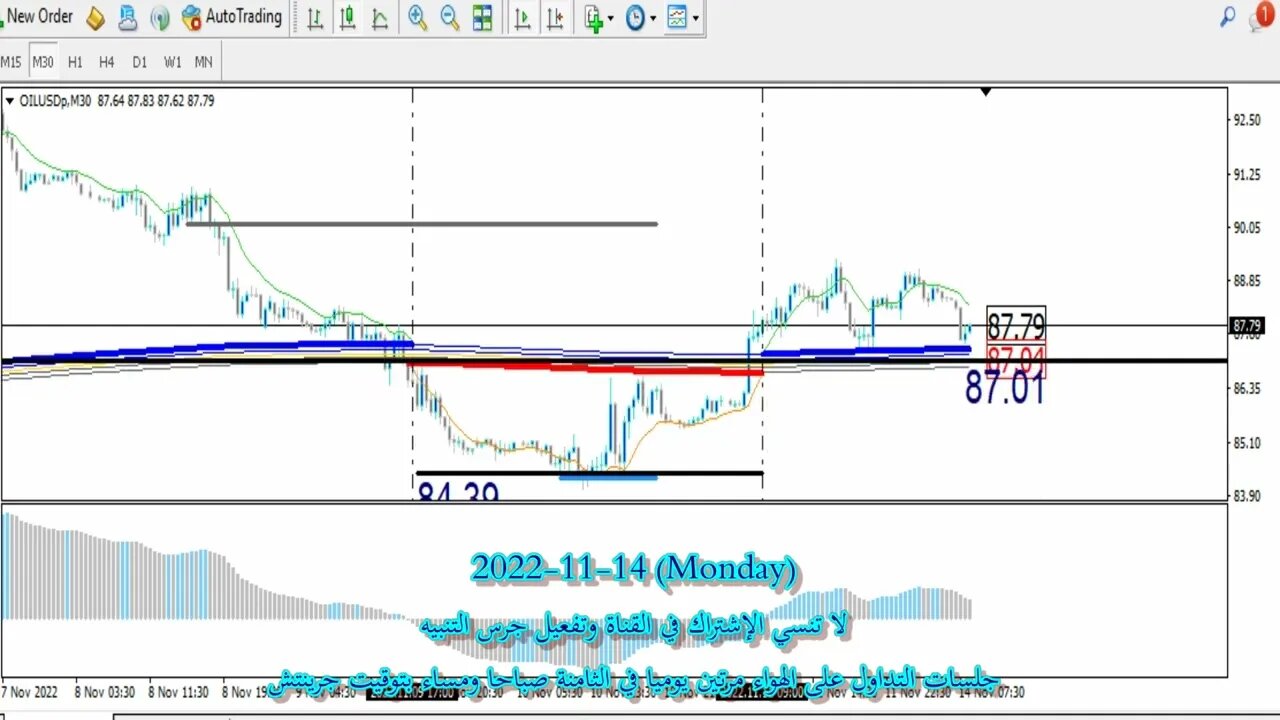Open the Signals antenna icon
Screen dimensions: 1280x720
pyautogui.click(x=160, y=17)
